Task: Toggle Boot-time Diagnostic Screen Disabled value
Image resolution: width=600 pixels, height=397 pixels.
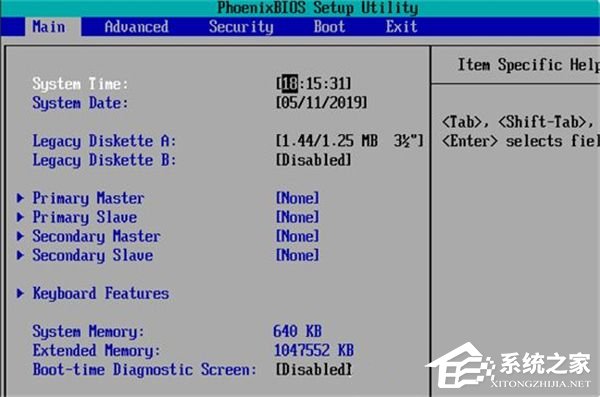Action: pos(313,369)
